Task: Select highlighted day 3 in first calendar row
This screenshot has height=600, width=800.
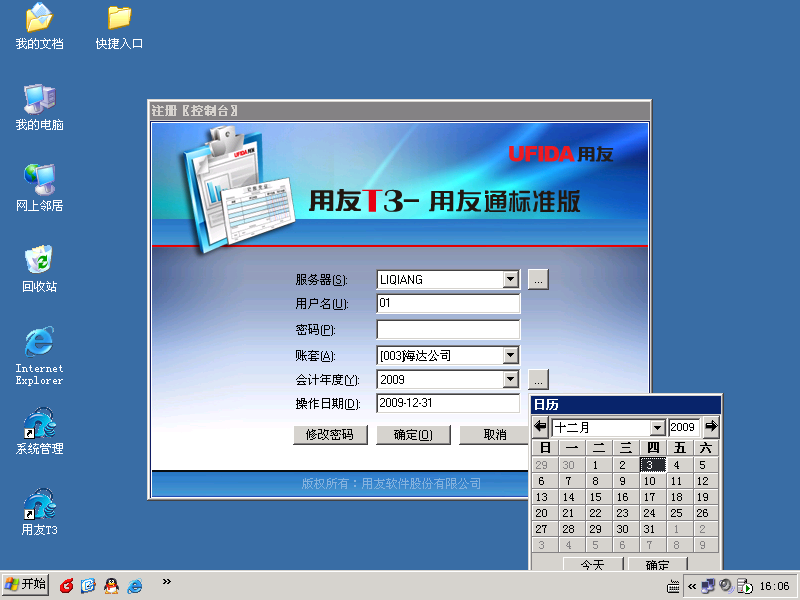Action: click(652, 465)
